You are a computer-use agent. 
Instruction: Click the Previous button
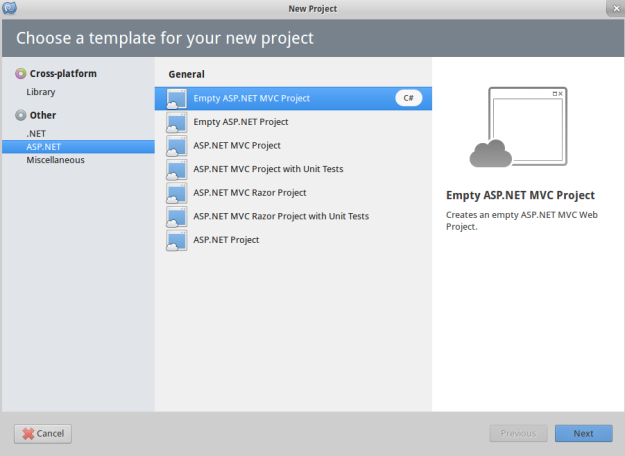click(518, 433)
